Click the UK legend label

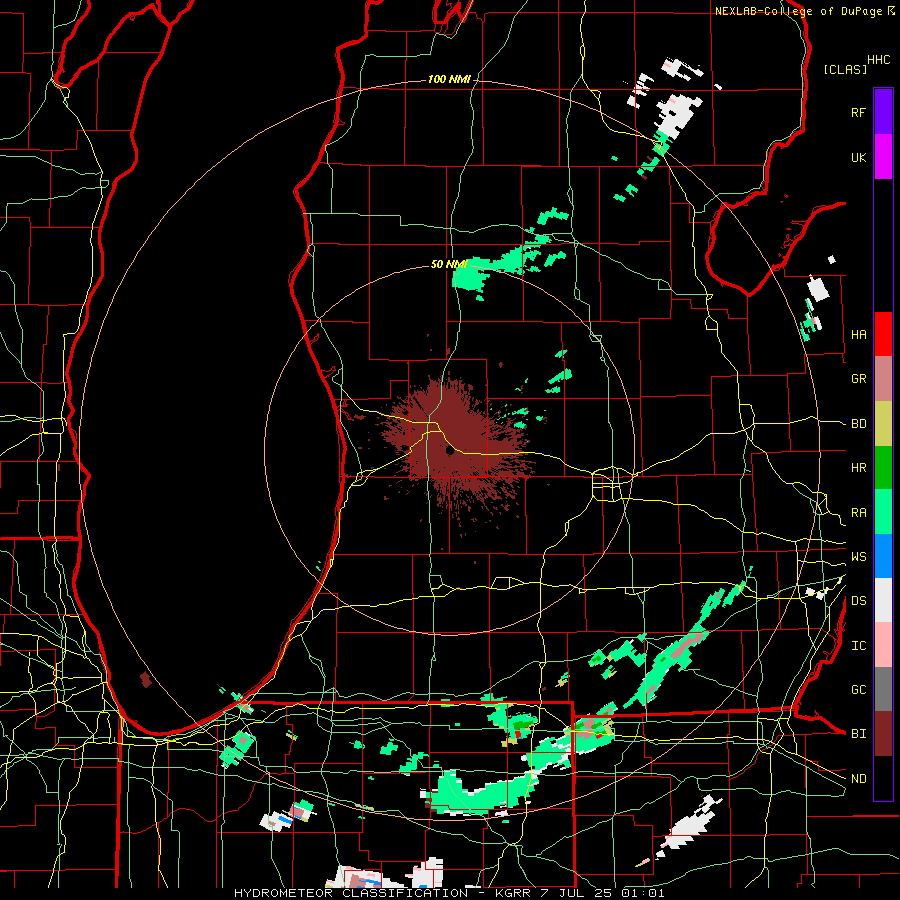tap(858, 157)
